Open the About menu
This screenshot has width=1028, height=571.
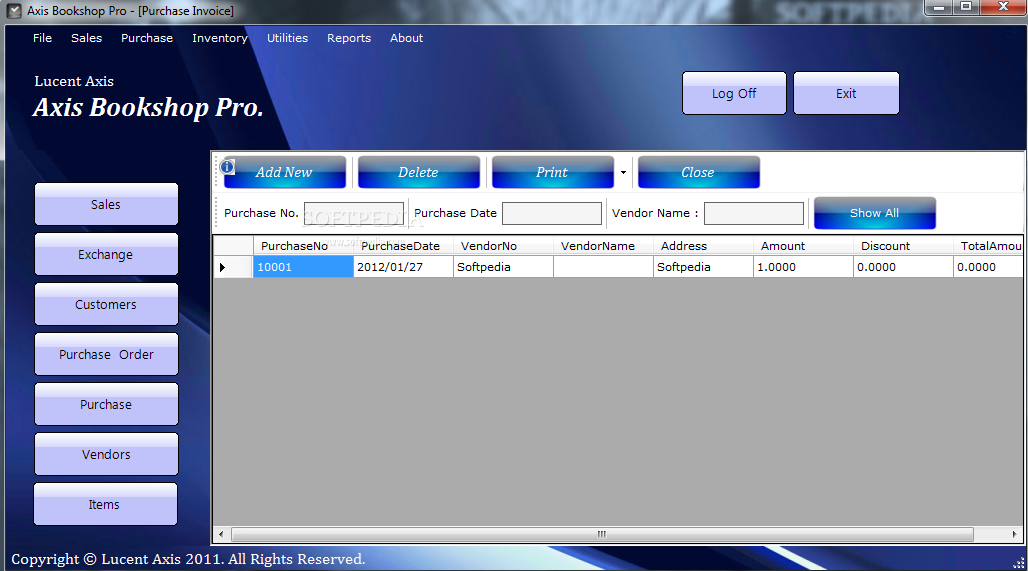[406, 38]
